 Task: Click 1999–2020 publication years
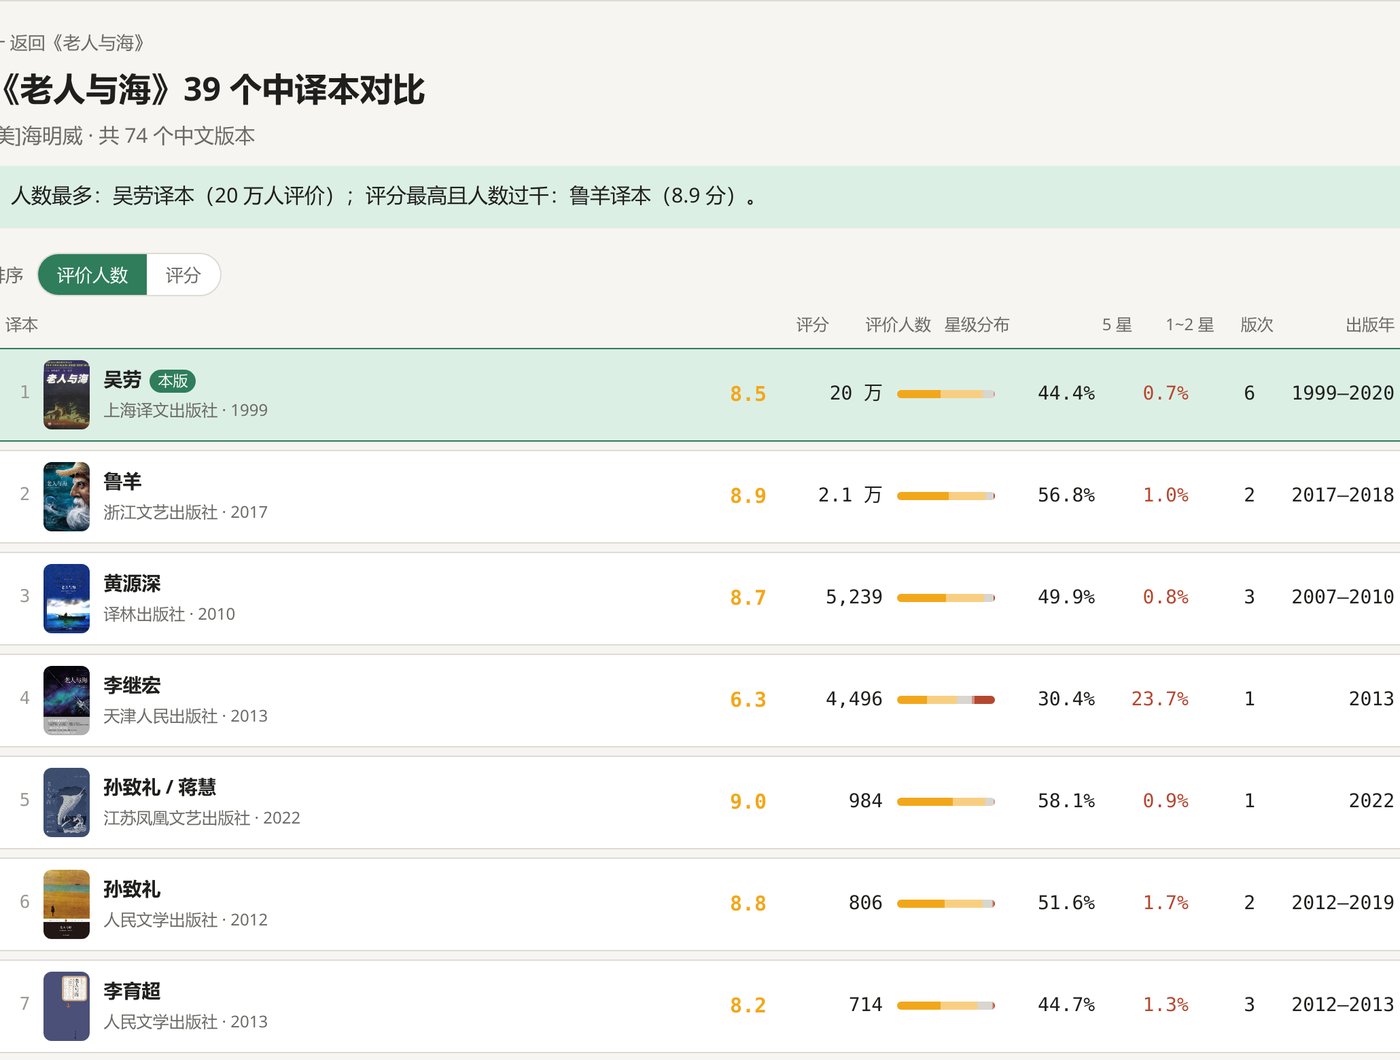tap(1343, 393)
